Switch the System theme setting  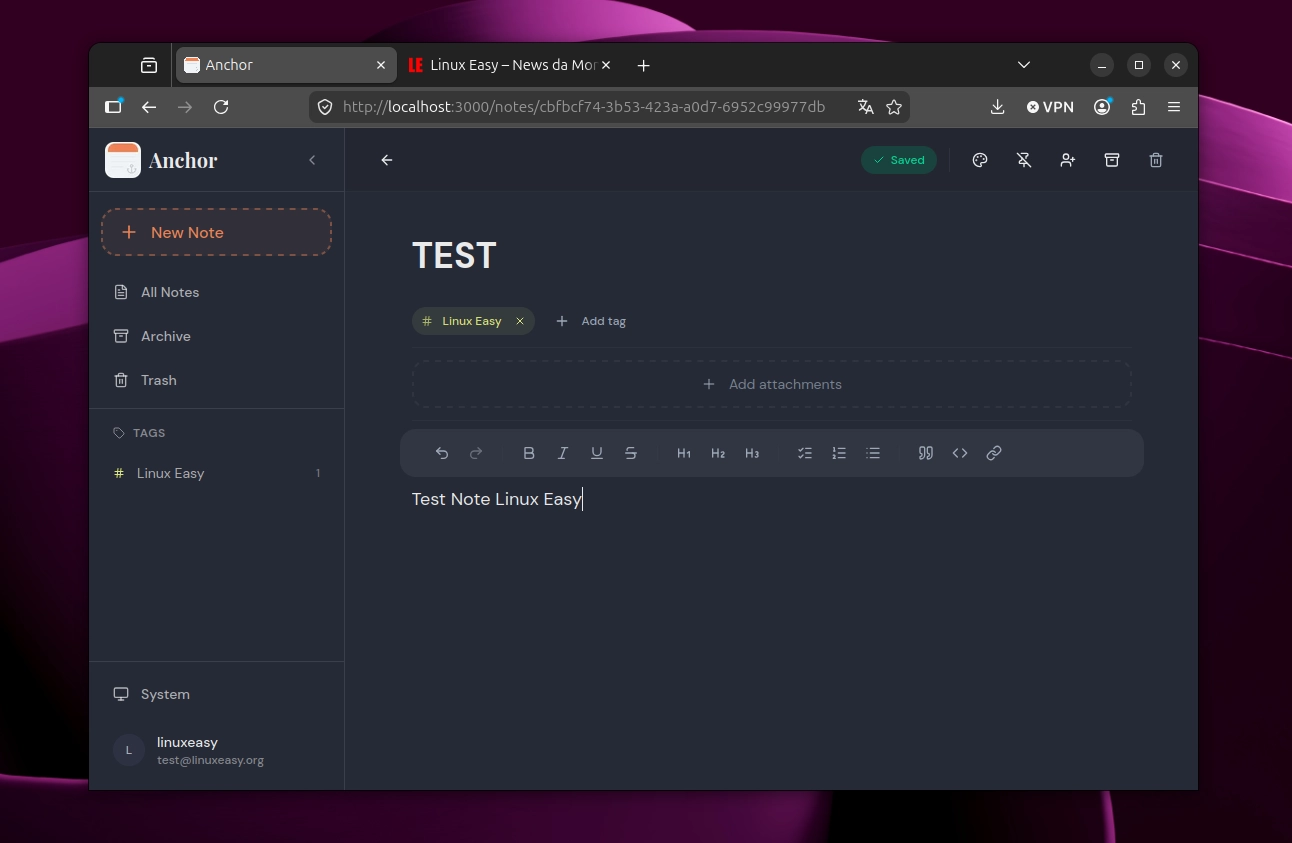(x=216, y=694)
